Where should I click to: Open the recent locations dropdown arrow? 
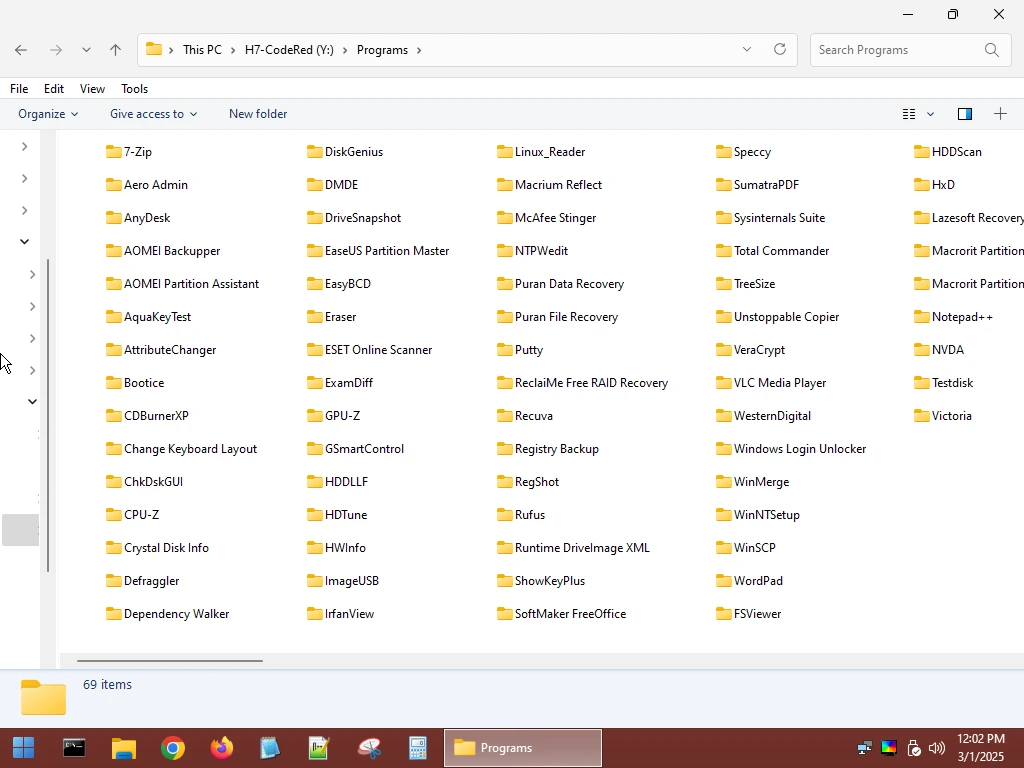pos(86,50)
